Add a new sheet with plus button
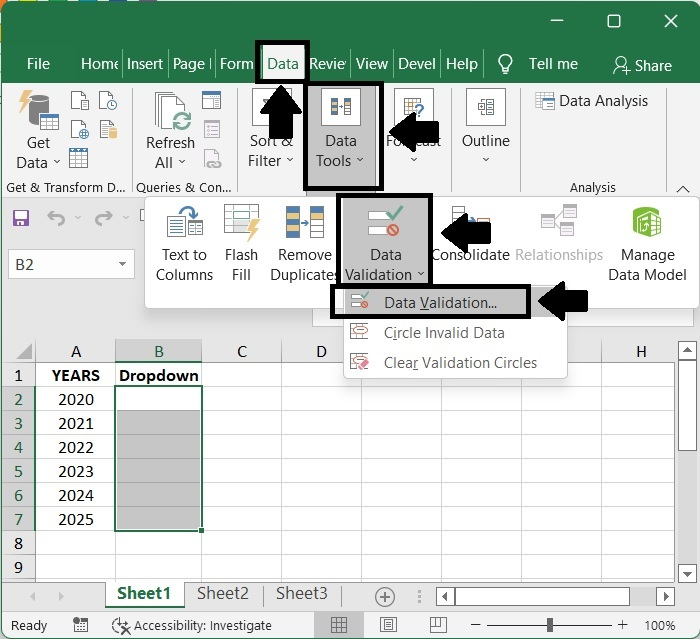700x639 pixels. 384,597
